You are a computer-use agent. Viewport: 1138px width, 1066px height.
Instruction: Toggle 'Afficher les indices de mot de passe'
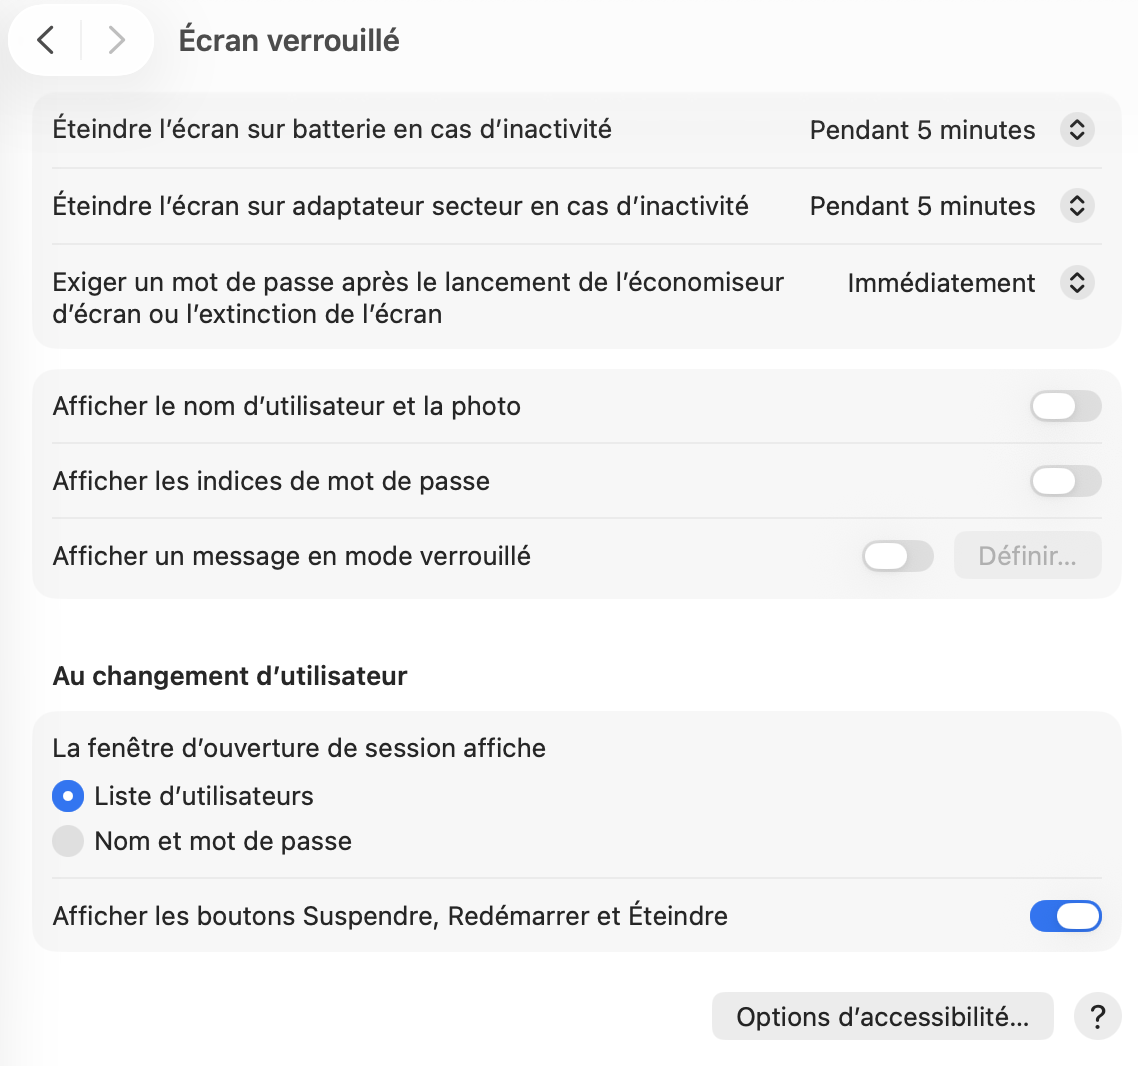pyautogui.click(x=1065, y=481)
